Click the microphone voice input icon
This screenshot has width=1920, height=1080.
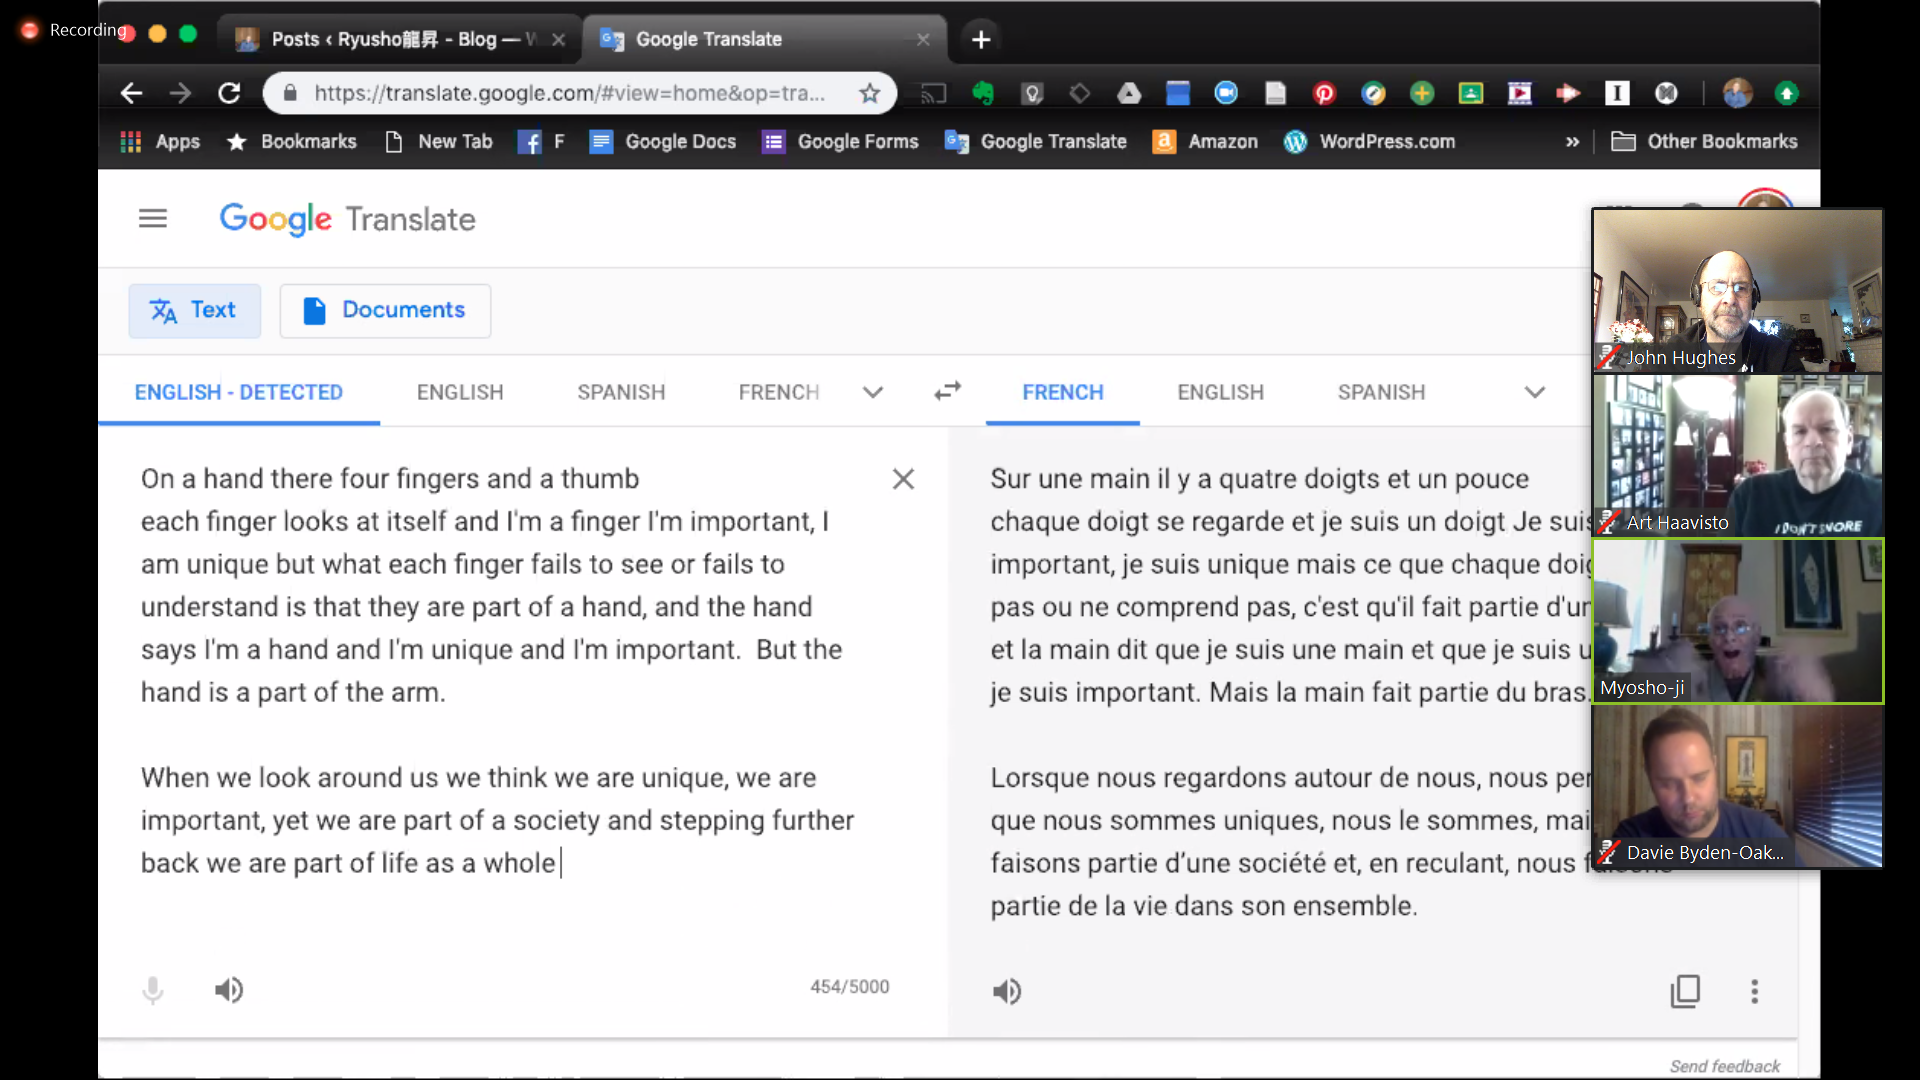152,990
